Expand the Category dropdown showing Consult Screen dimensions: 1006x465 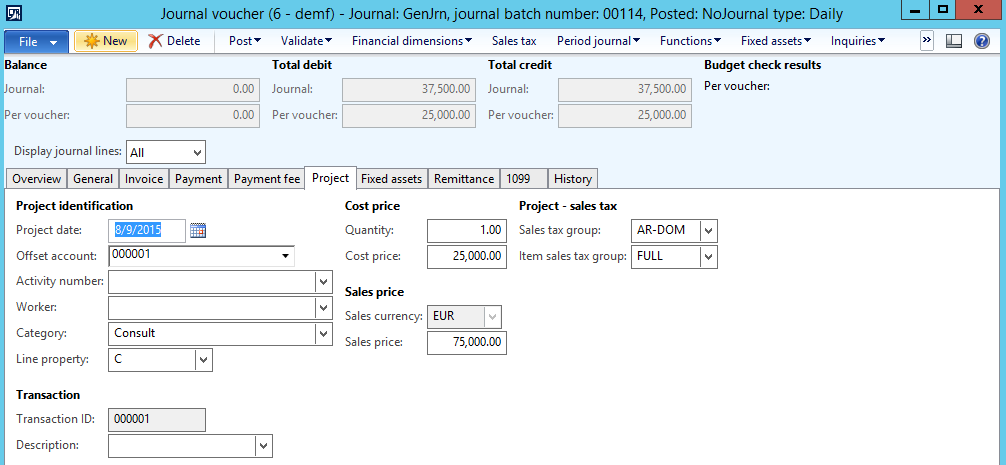(323, 334)
